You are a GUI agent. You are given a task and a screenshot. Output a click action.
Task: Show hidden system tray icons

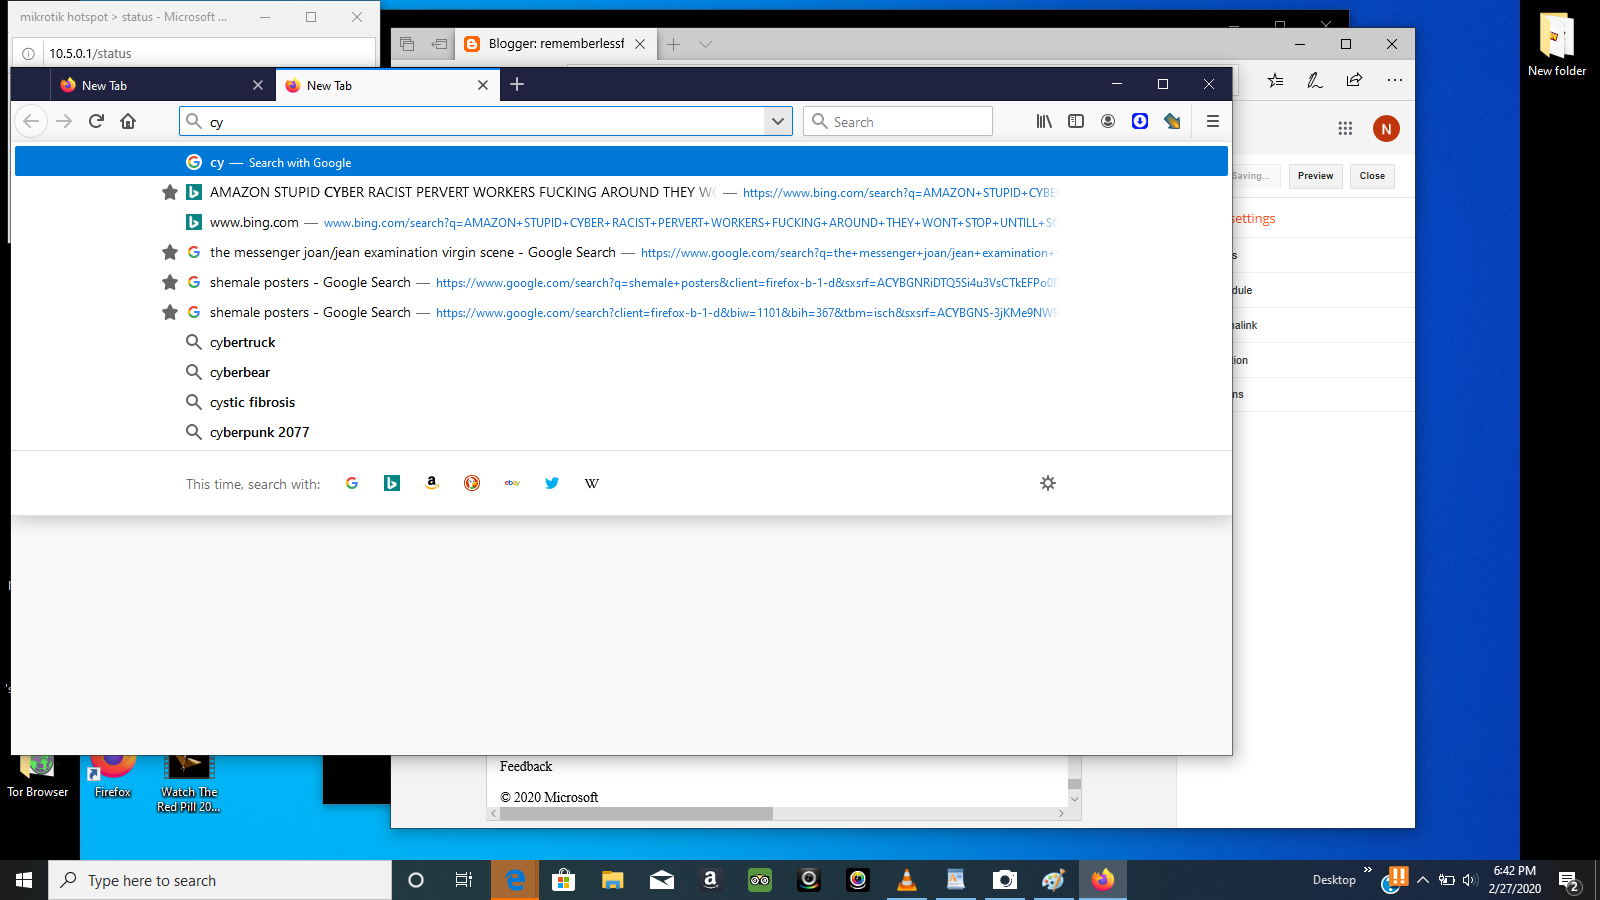1423,880
